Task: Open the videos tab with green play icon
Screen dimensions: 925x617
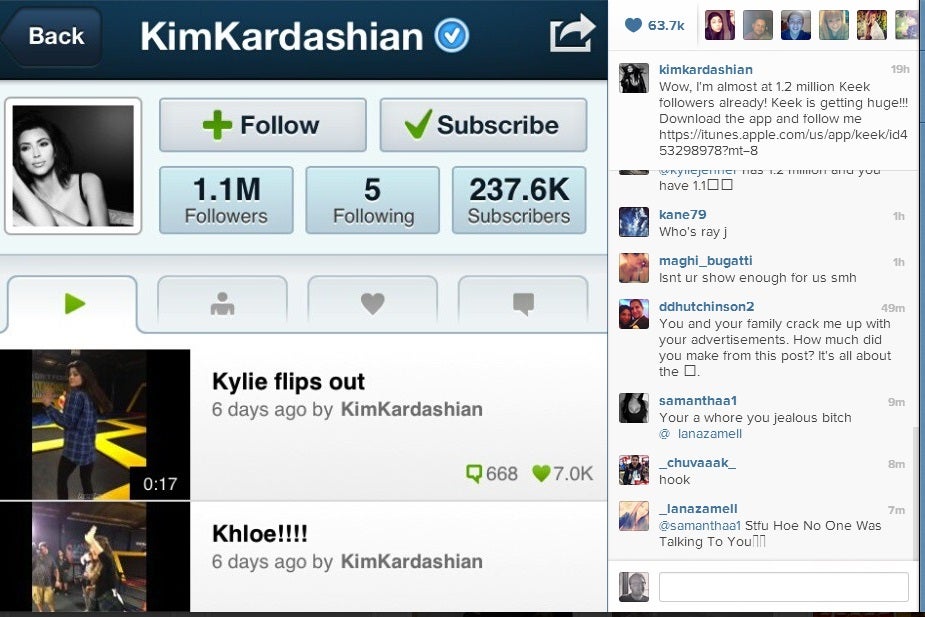Action: pos(73,304)
